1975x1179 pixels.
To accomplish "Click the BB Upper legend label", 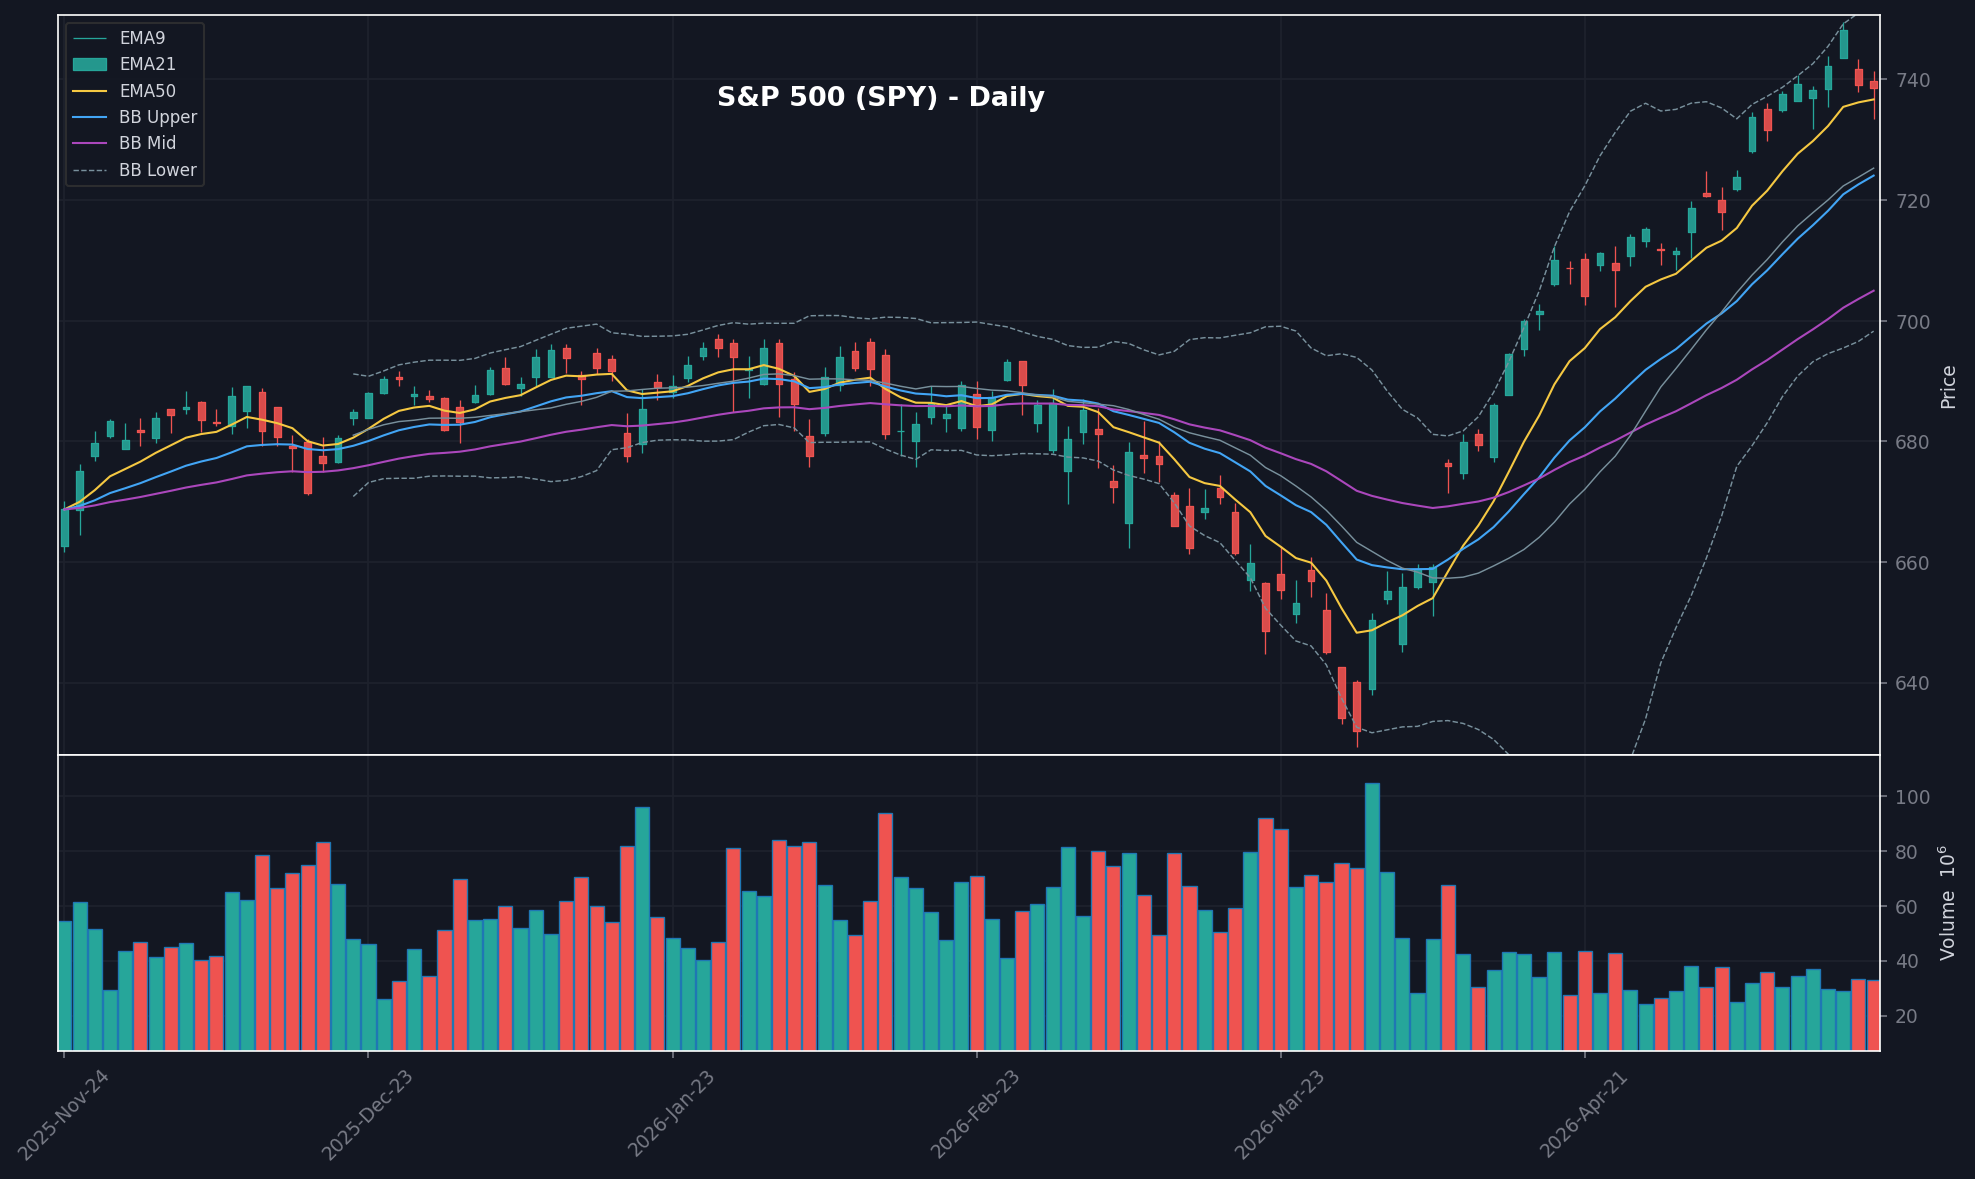I will (158, 117).
